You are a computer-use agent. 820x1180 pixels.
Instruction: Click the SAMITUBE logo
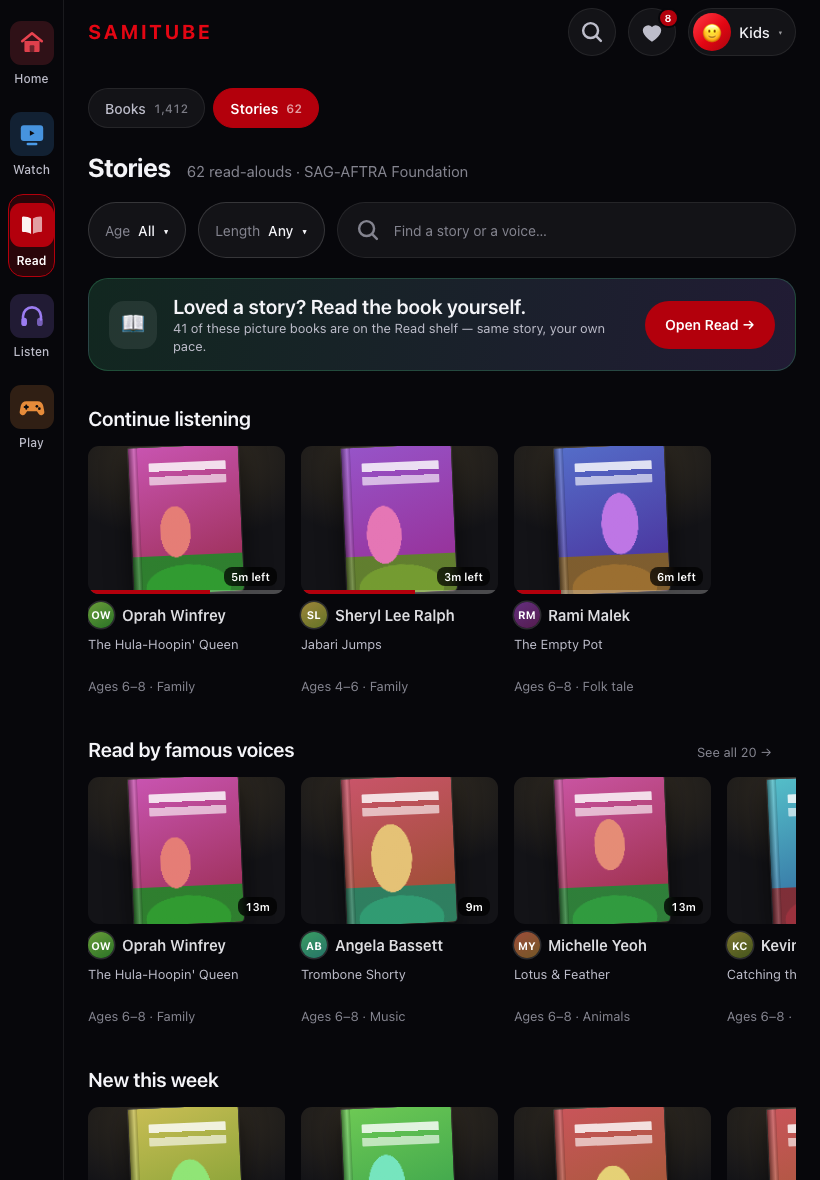tap(150, 32)
